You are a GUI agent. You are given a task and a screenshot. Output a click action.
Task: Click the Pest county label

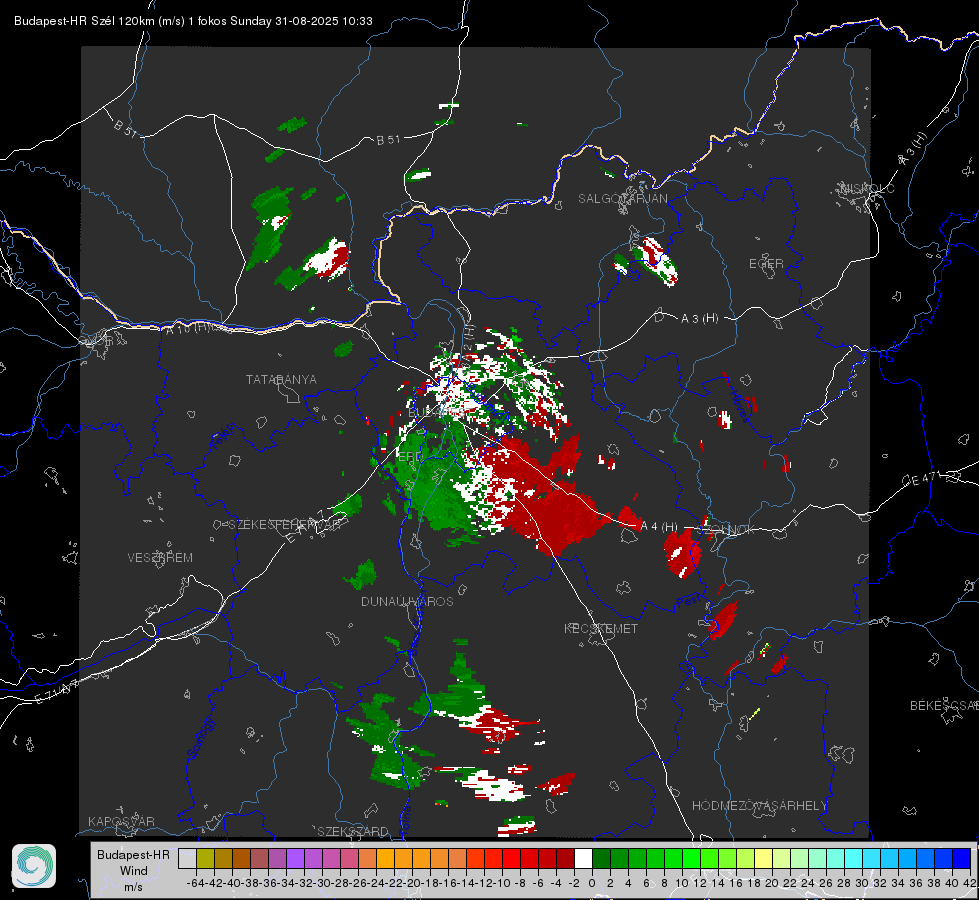(688, 601)
